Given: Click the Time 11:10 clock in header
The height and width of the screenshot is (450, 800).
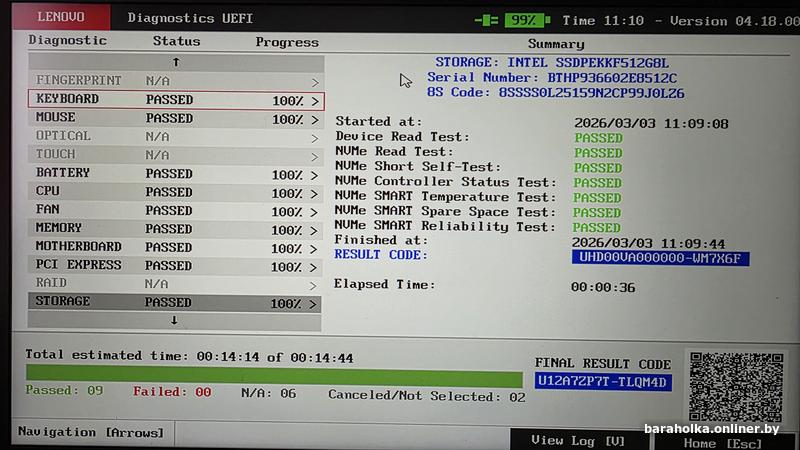Looking at the screenshot, I should coord(603,21).
